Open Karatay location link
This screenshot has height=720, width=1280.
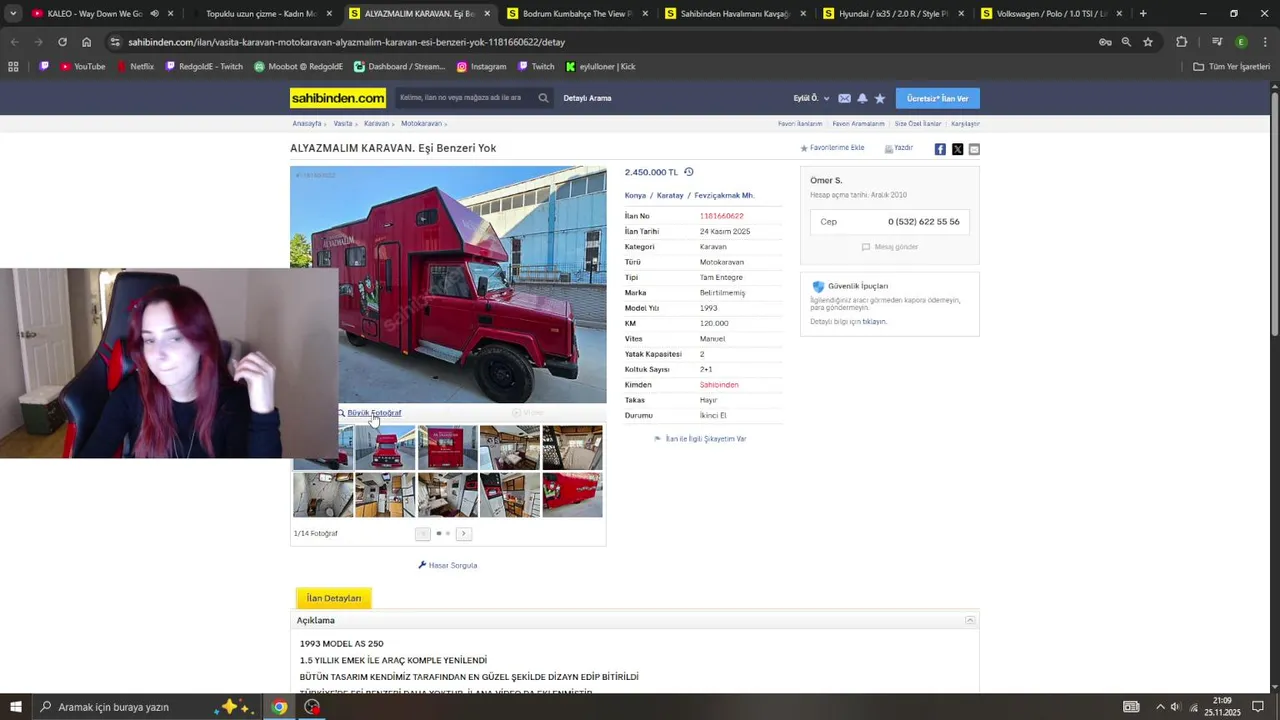coord(670,196)
